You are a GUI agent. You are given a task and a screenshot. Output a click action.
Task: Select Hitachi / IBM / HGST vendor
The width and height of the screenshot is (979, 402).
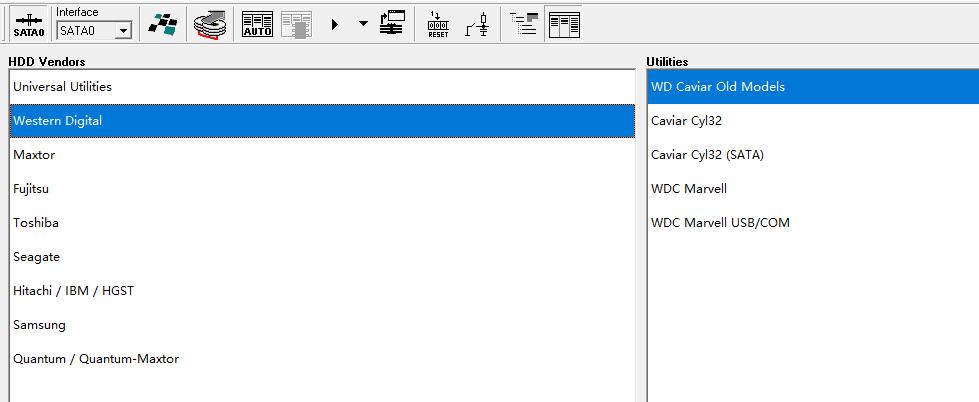[323, 291]
